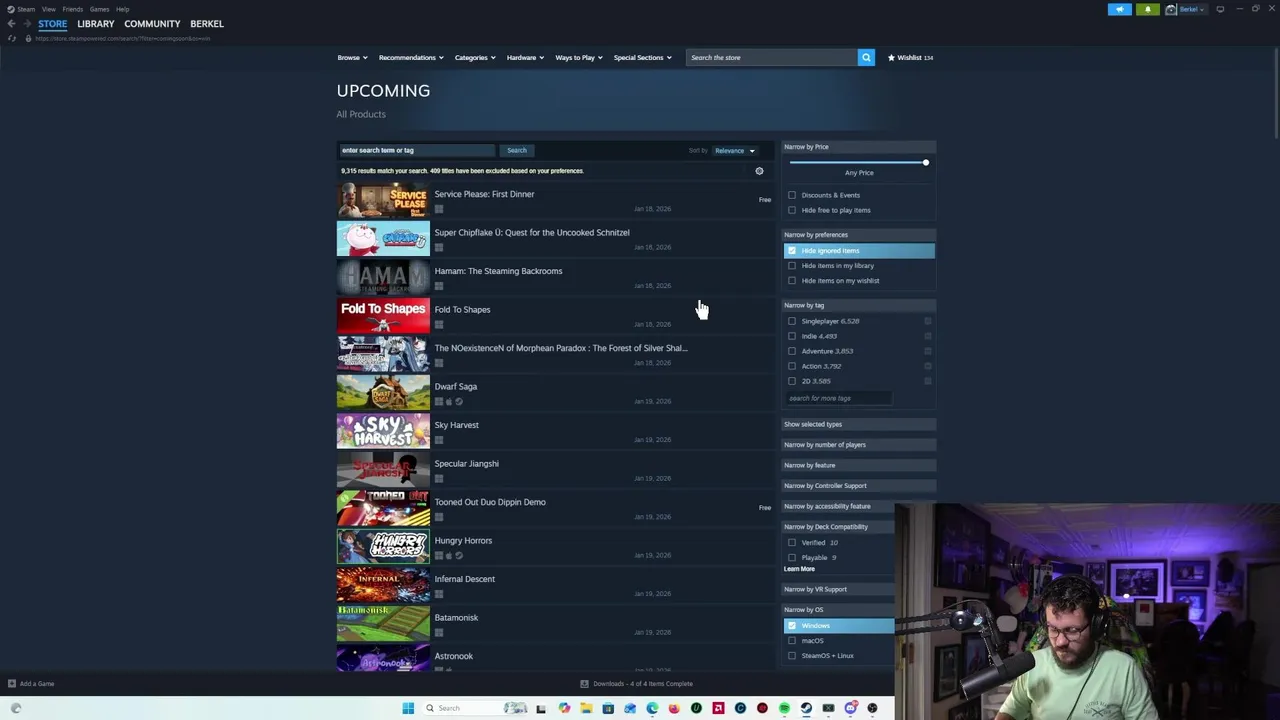
Task: Click the store search magnifier button
Action: pos(866,57)
